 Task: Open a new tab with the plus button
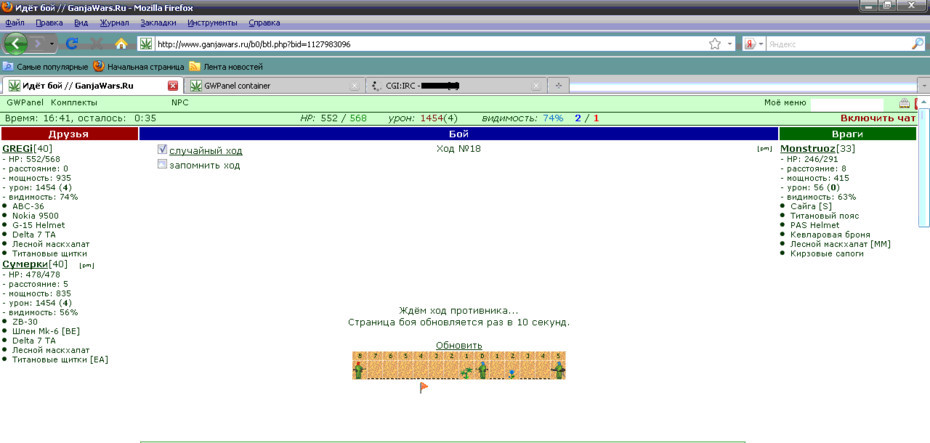(558, 86)
